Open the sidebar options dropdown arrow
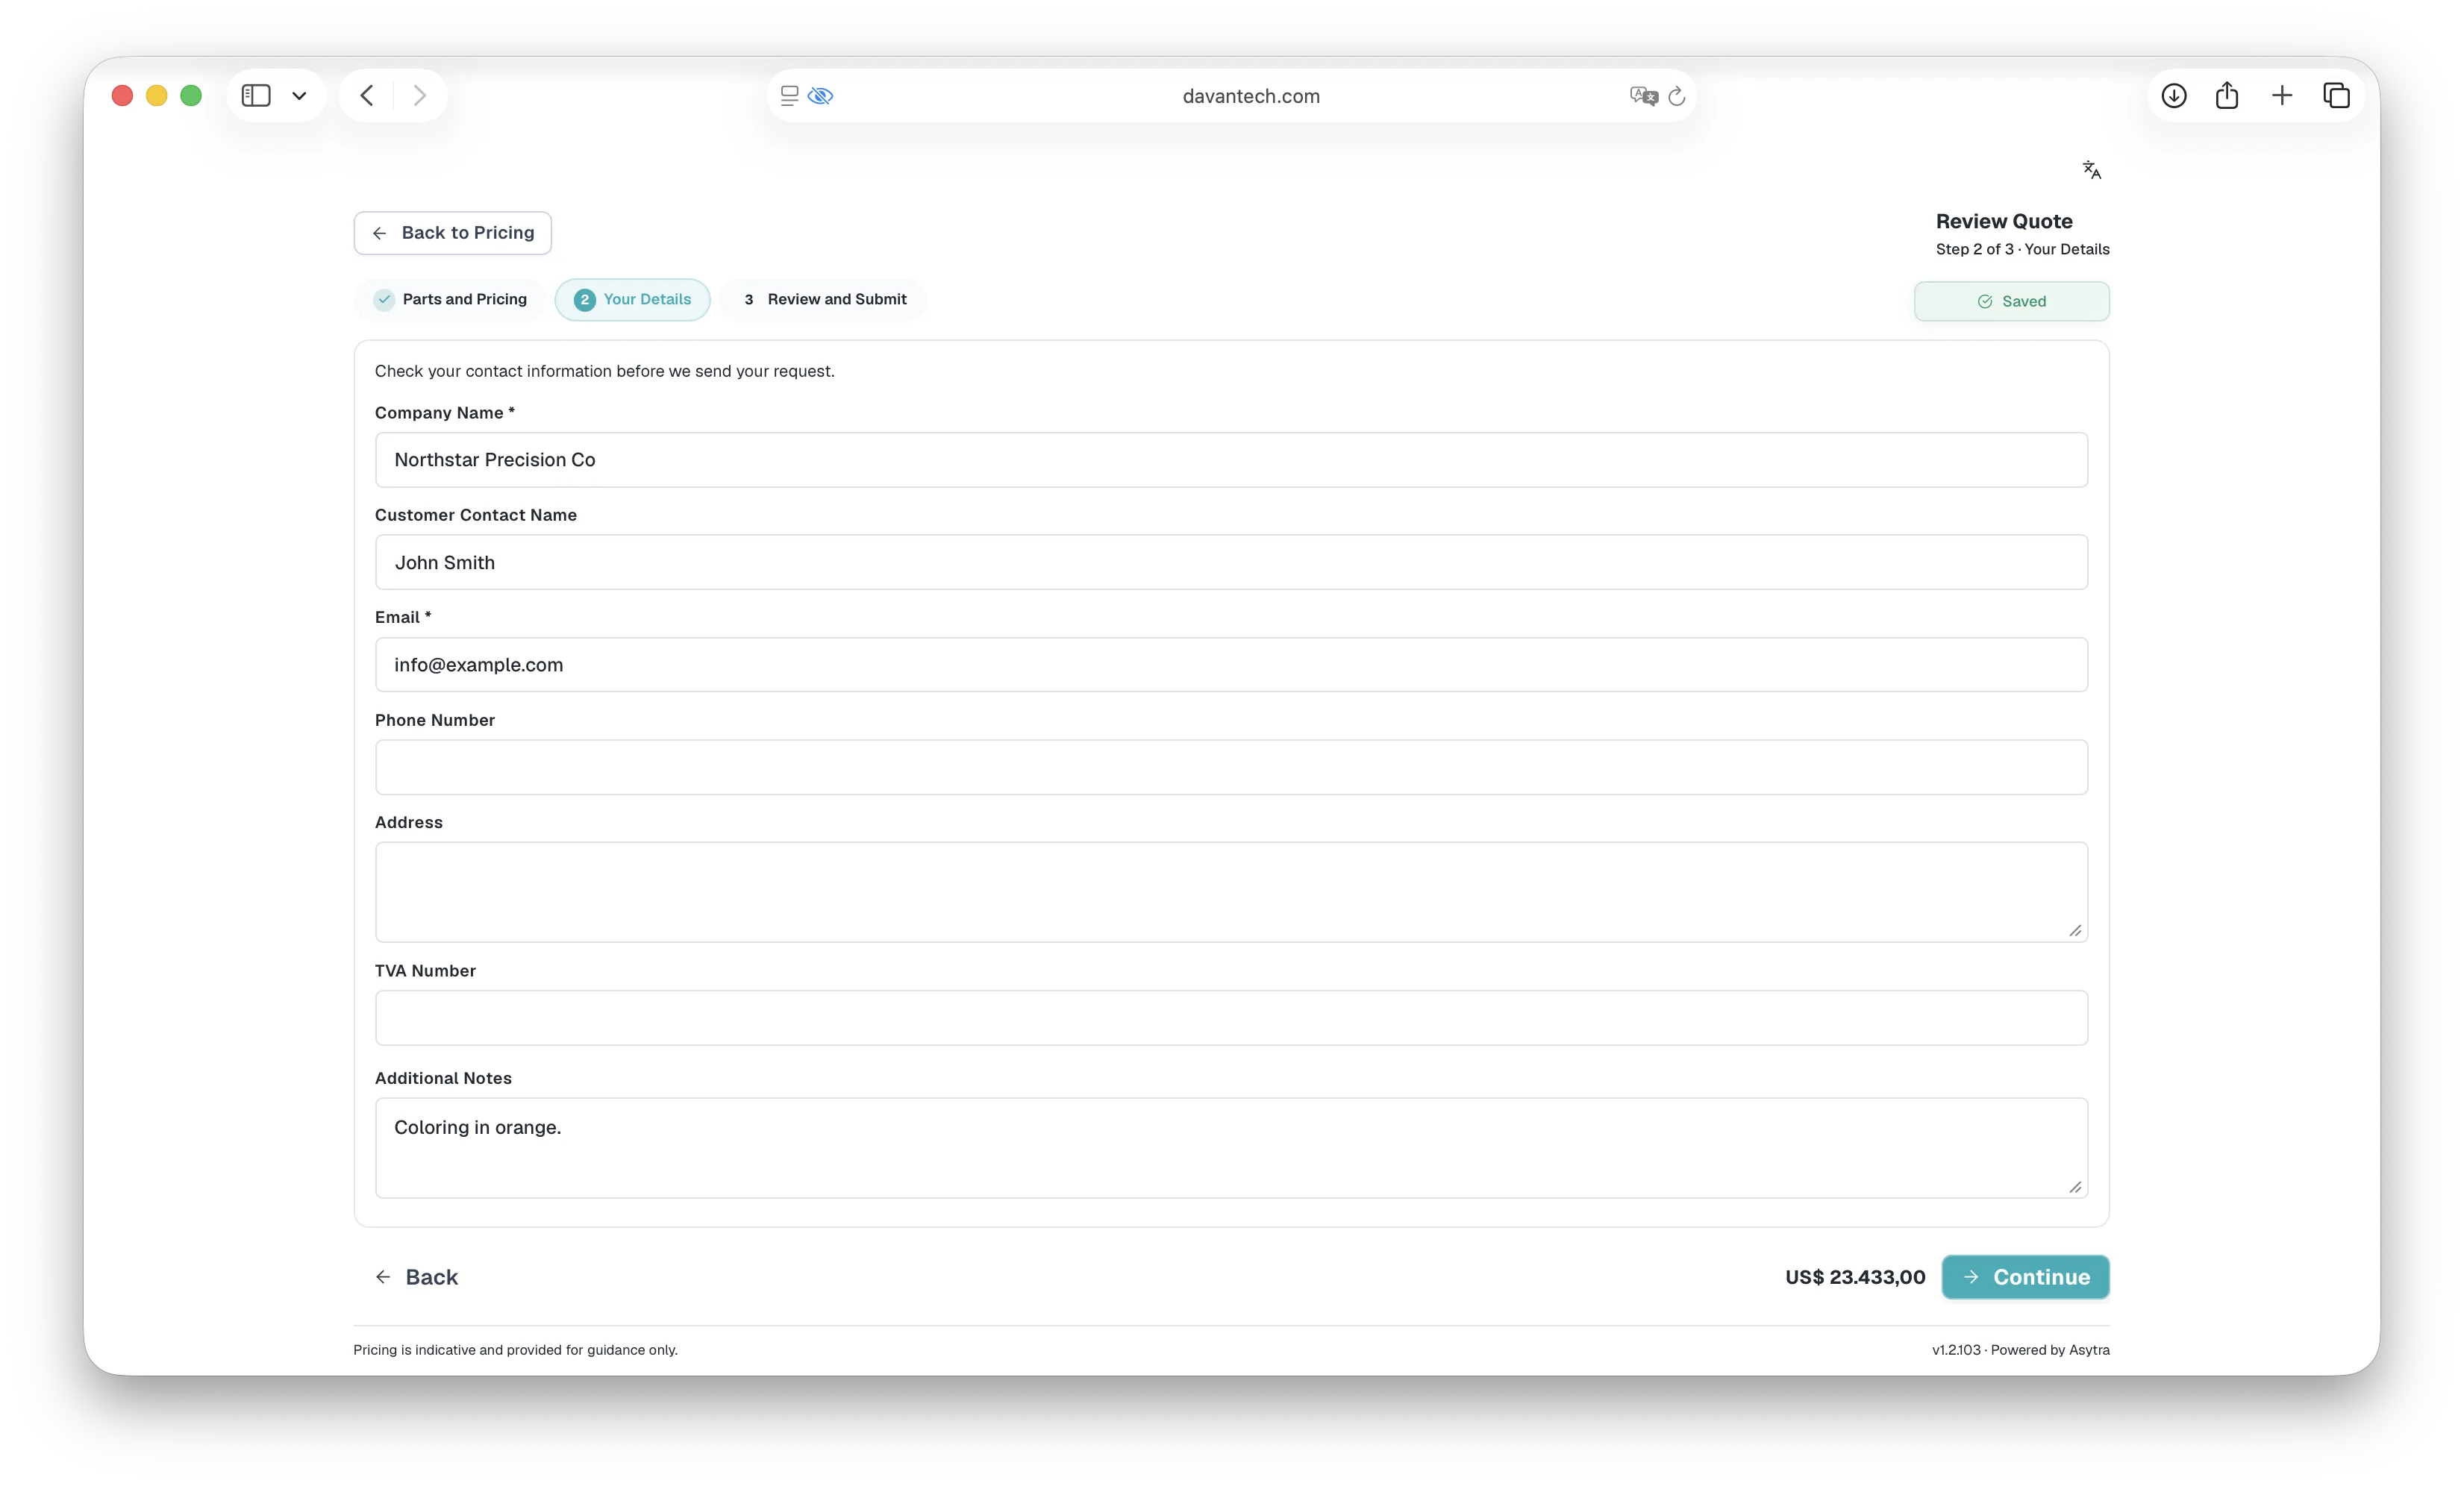This screenshot has width=2464, height=1486. tap(299, 96)
